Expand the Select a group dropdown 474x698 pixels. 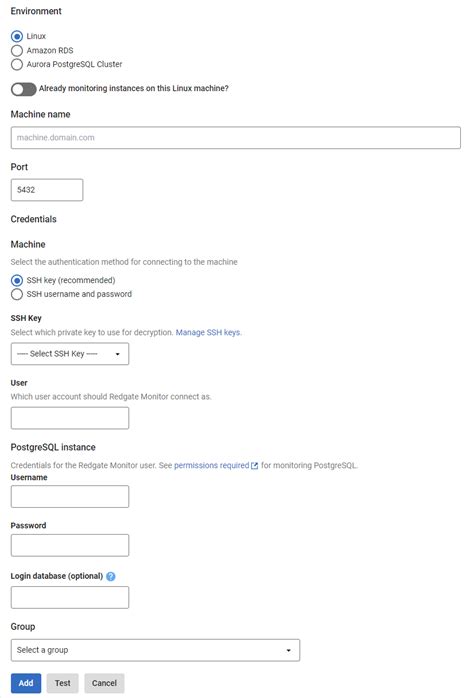click(x=155, y=650)
